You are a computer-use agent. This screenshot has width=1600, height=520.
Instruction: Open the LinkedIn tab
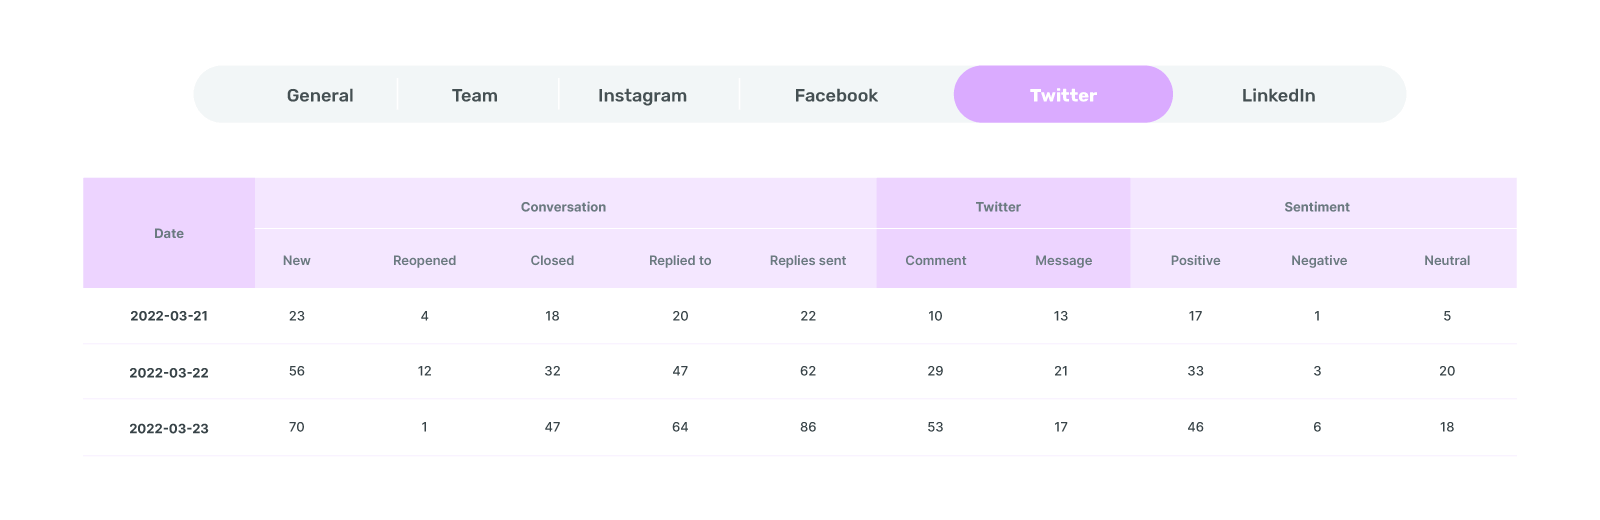(1278, 95)
